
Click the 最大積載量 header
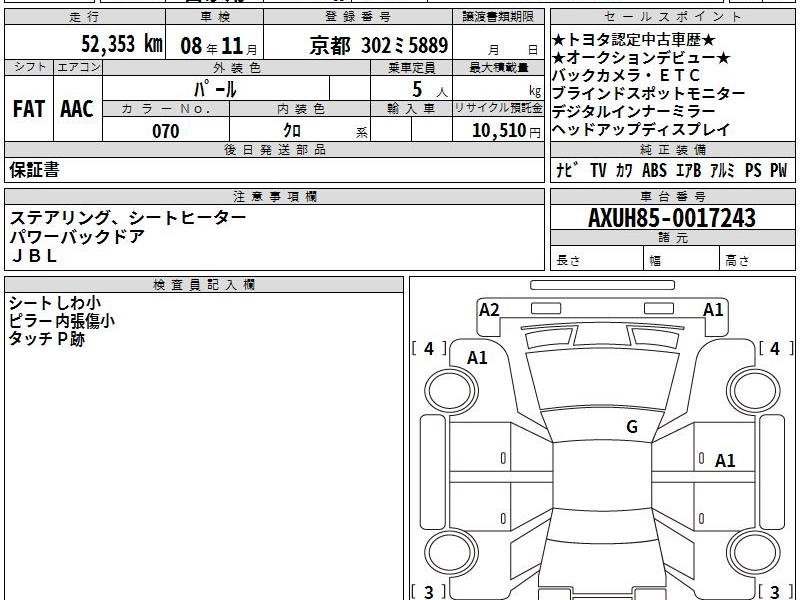[498, 67]
